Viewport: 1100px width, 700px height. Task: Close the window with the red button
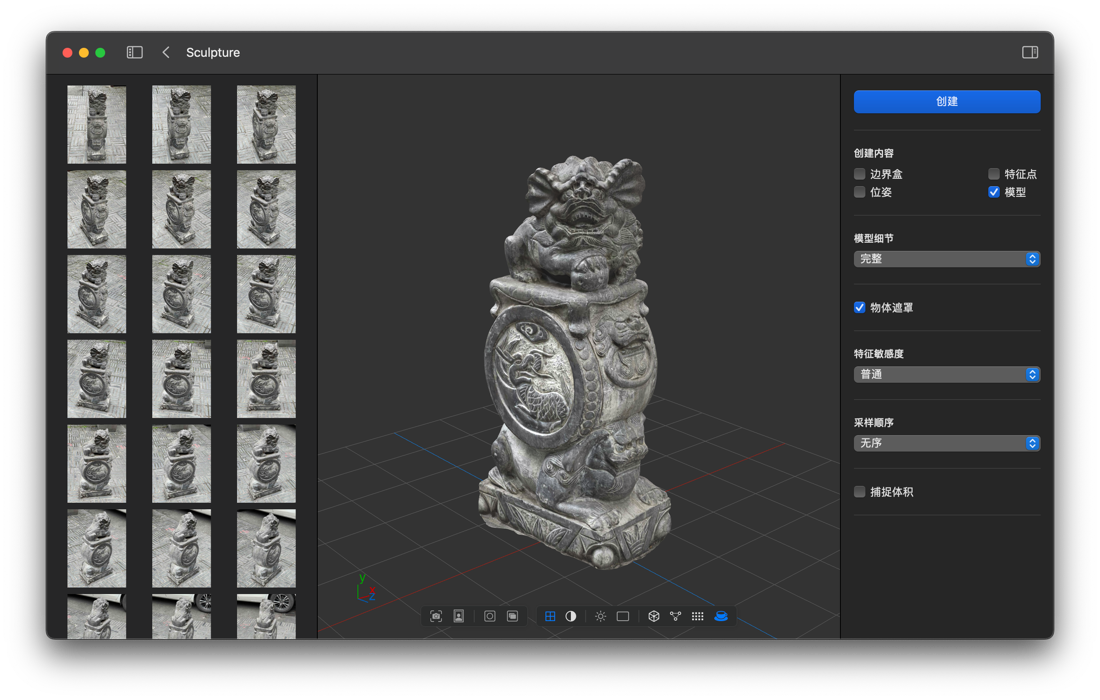[67, 53]
